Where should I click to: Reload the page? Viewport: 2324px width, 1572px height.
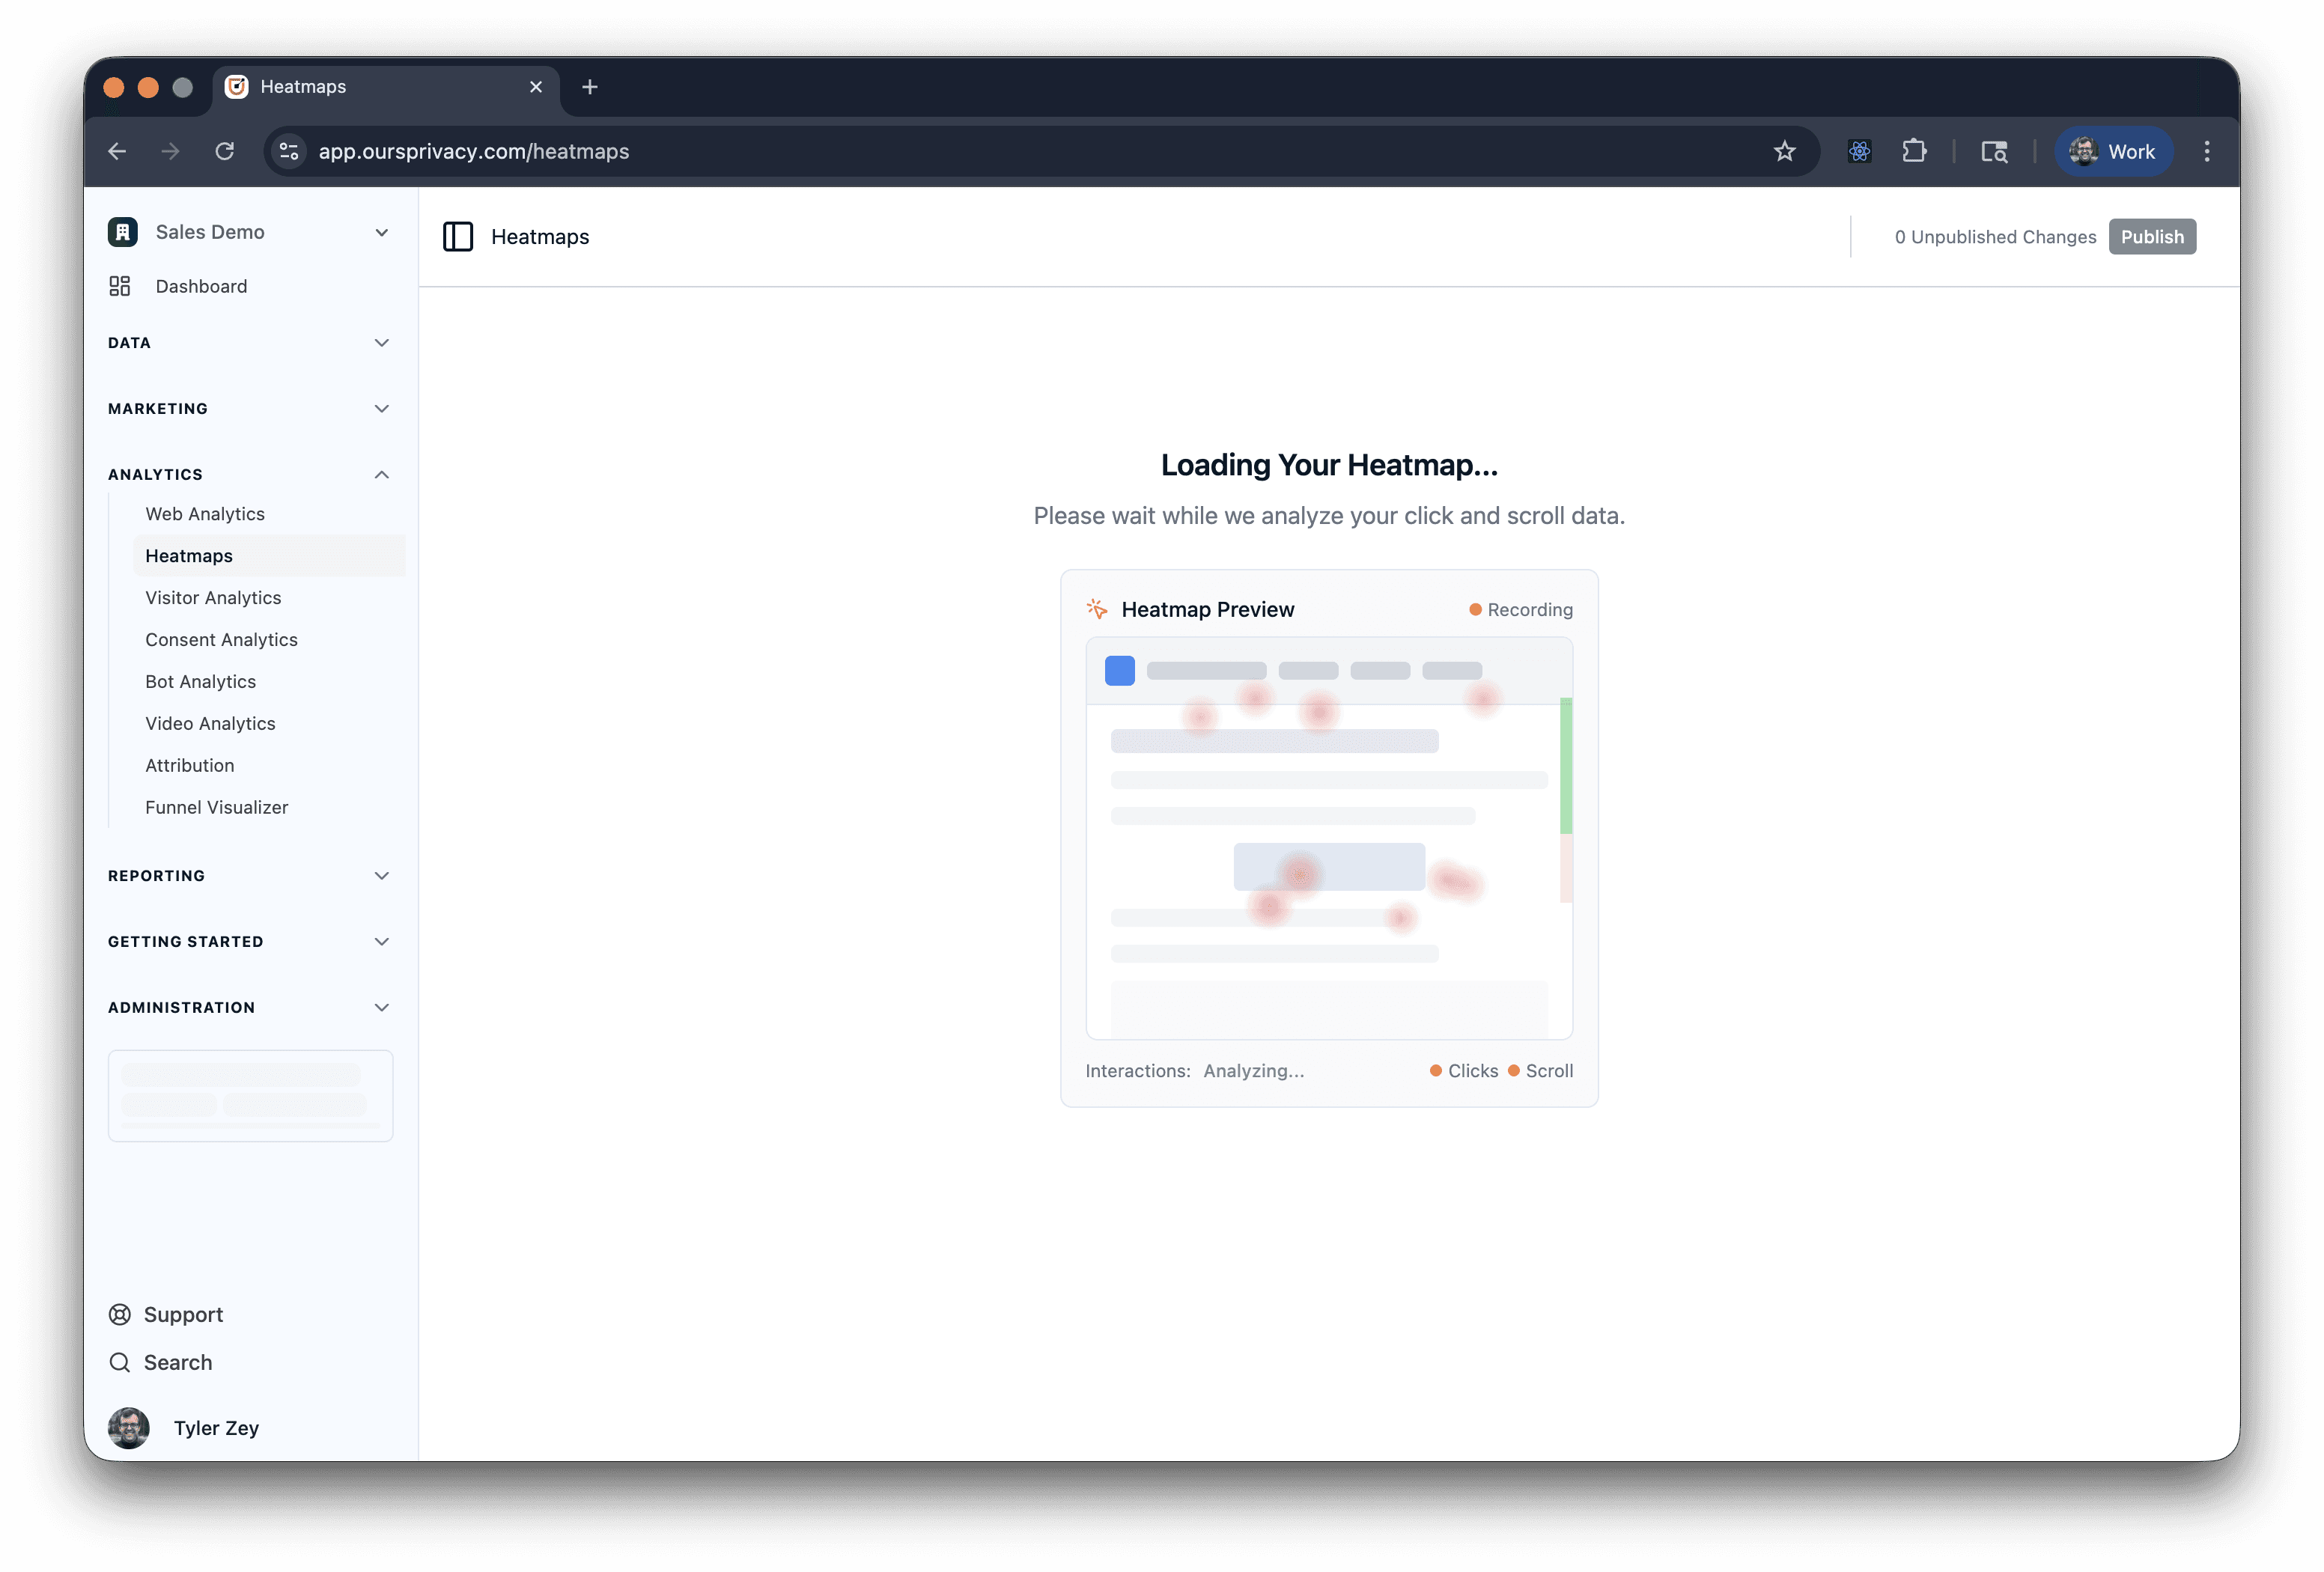tap(225, 151)
